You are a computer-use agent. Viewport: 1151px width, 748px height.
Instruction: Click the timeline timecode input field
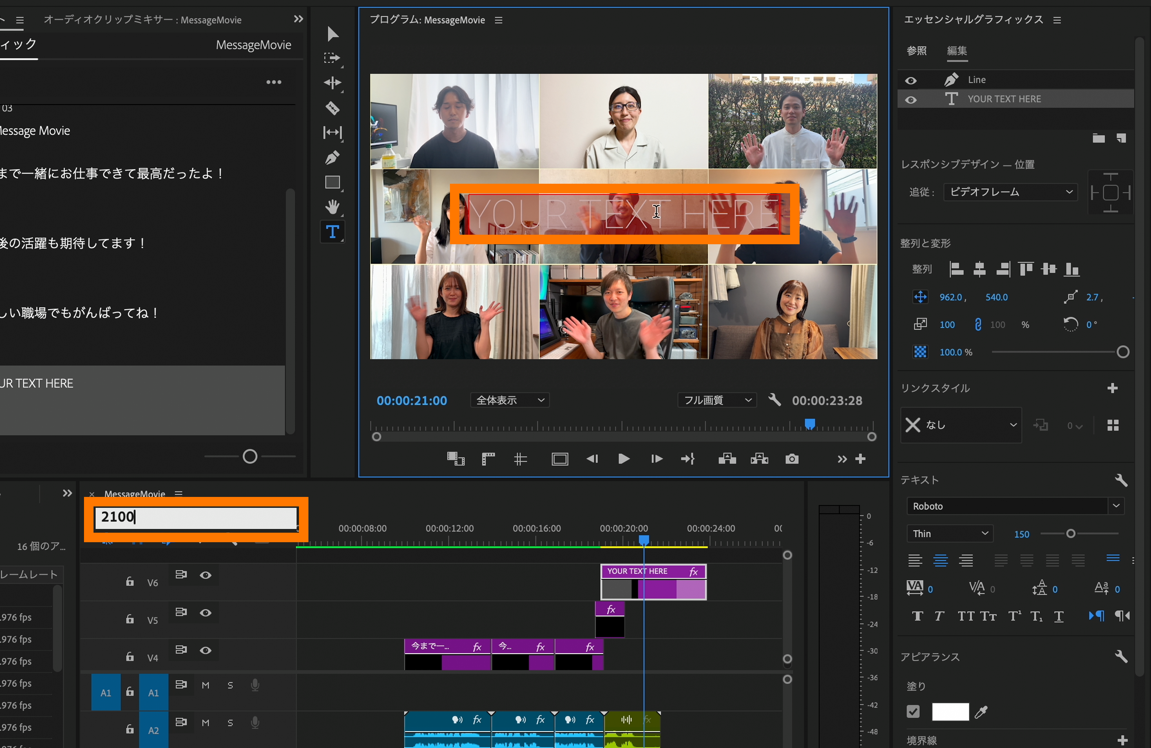click(196, 517)
